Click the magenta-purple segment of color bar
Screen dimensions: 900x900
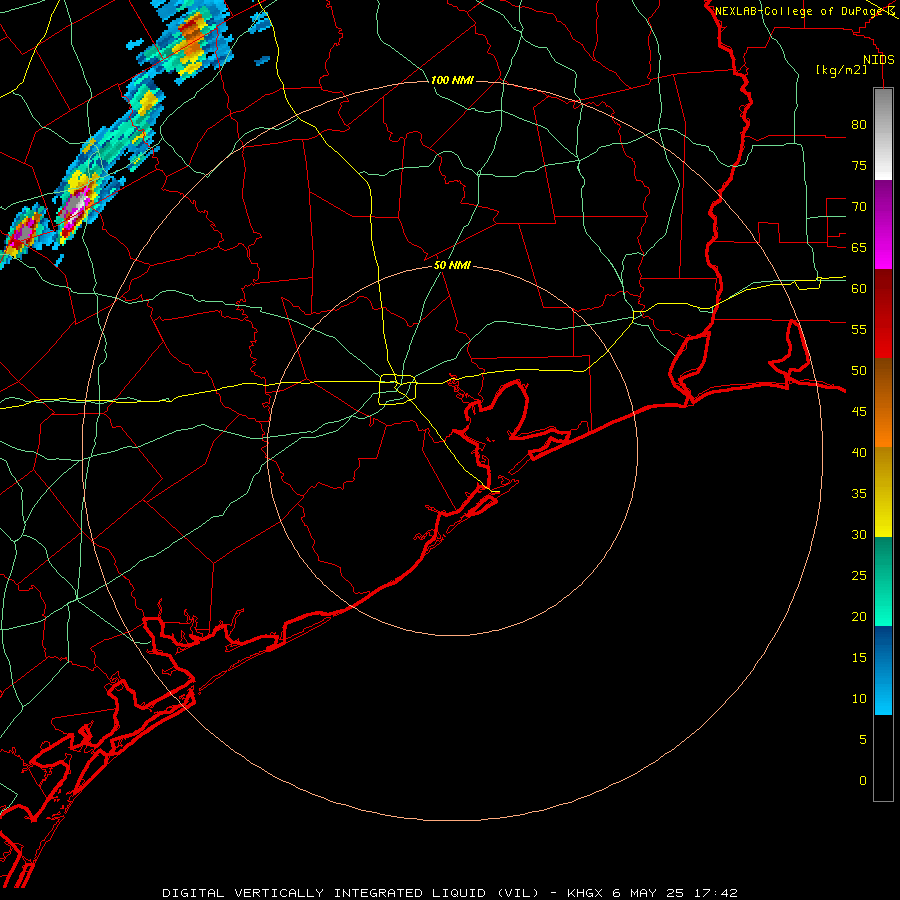883,224
